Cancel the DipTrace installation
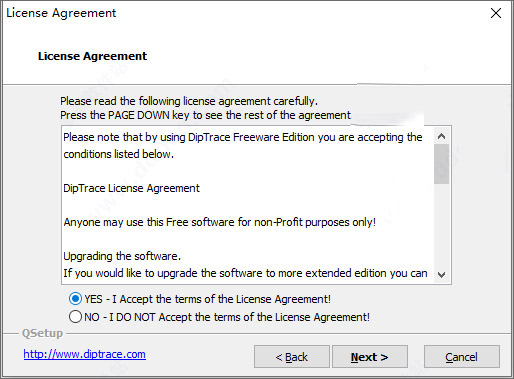The height and width of the screenshot is (379, 514). (462, 357)
